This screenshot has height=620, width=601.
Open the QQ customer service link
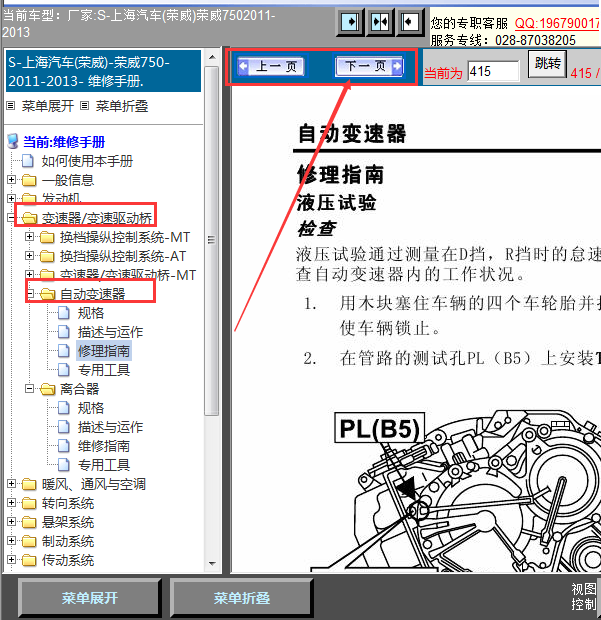click(557, 23)
